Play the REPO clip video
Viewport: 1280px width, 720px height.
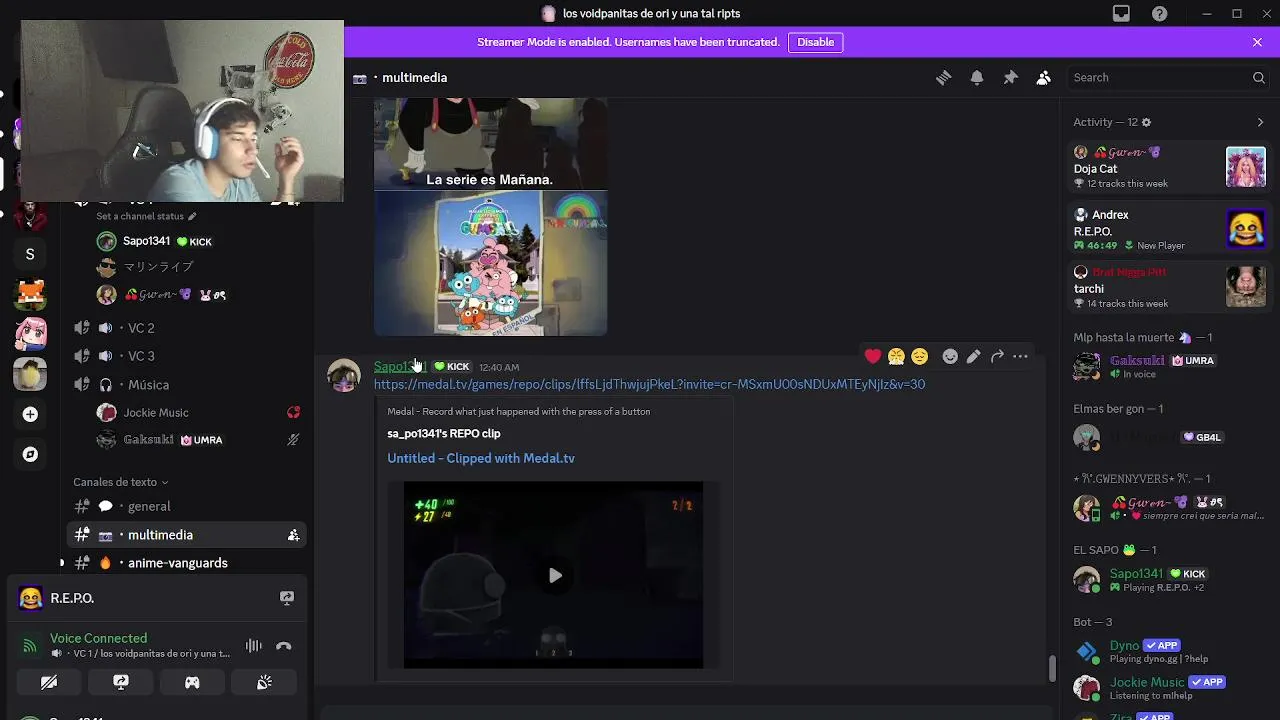coord(555,575)
